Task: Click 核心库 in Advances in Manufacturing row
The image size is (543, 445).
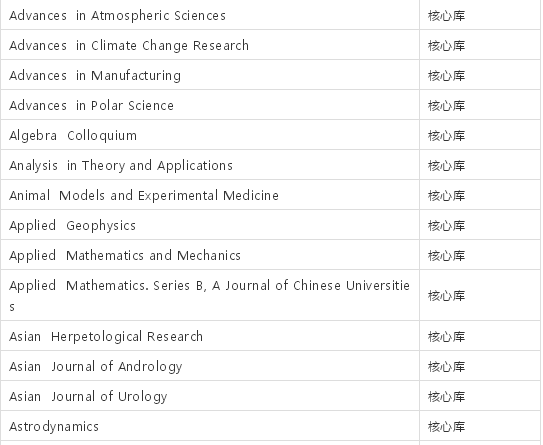Action: click(x=446, y=76)
